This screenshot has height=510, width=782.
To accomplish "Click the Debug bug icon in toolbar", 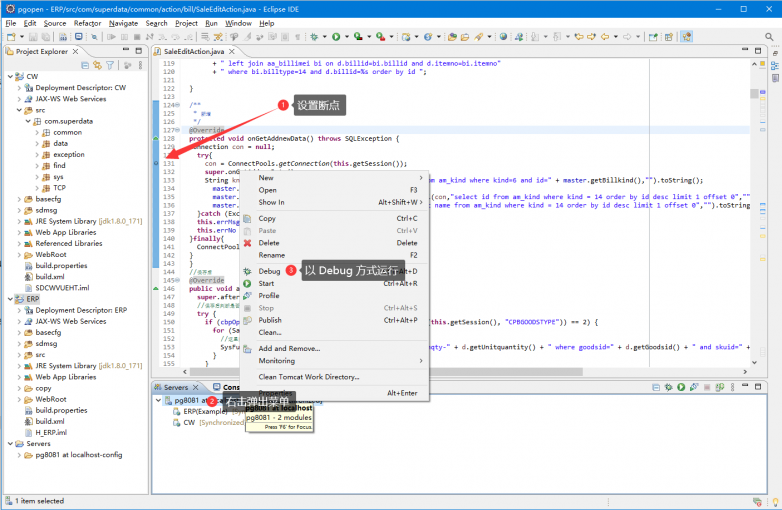I will tap(315, 37).
